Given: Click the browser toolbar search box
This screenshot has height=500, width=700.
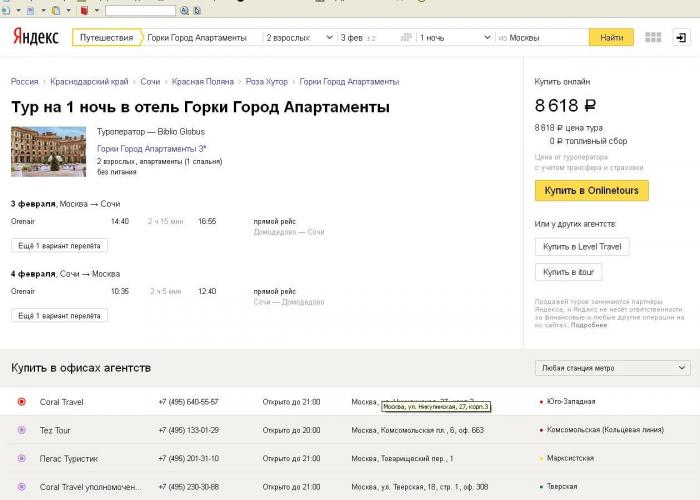Looking at the screenshot, I should (140, 10).
